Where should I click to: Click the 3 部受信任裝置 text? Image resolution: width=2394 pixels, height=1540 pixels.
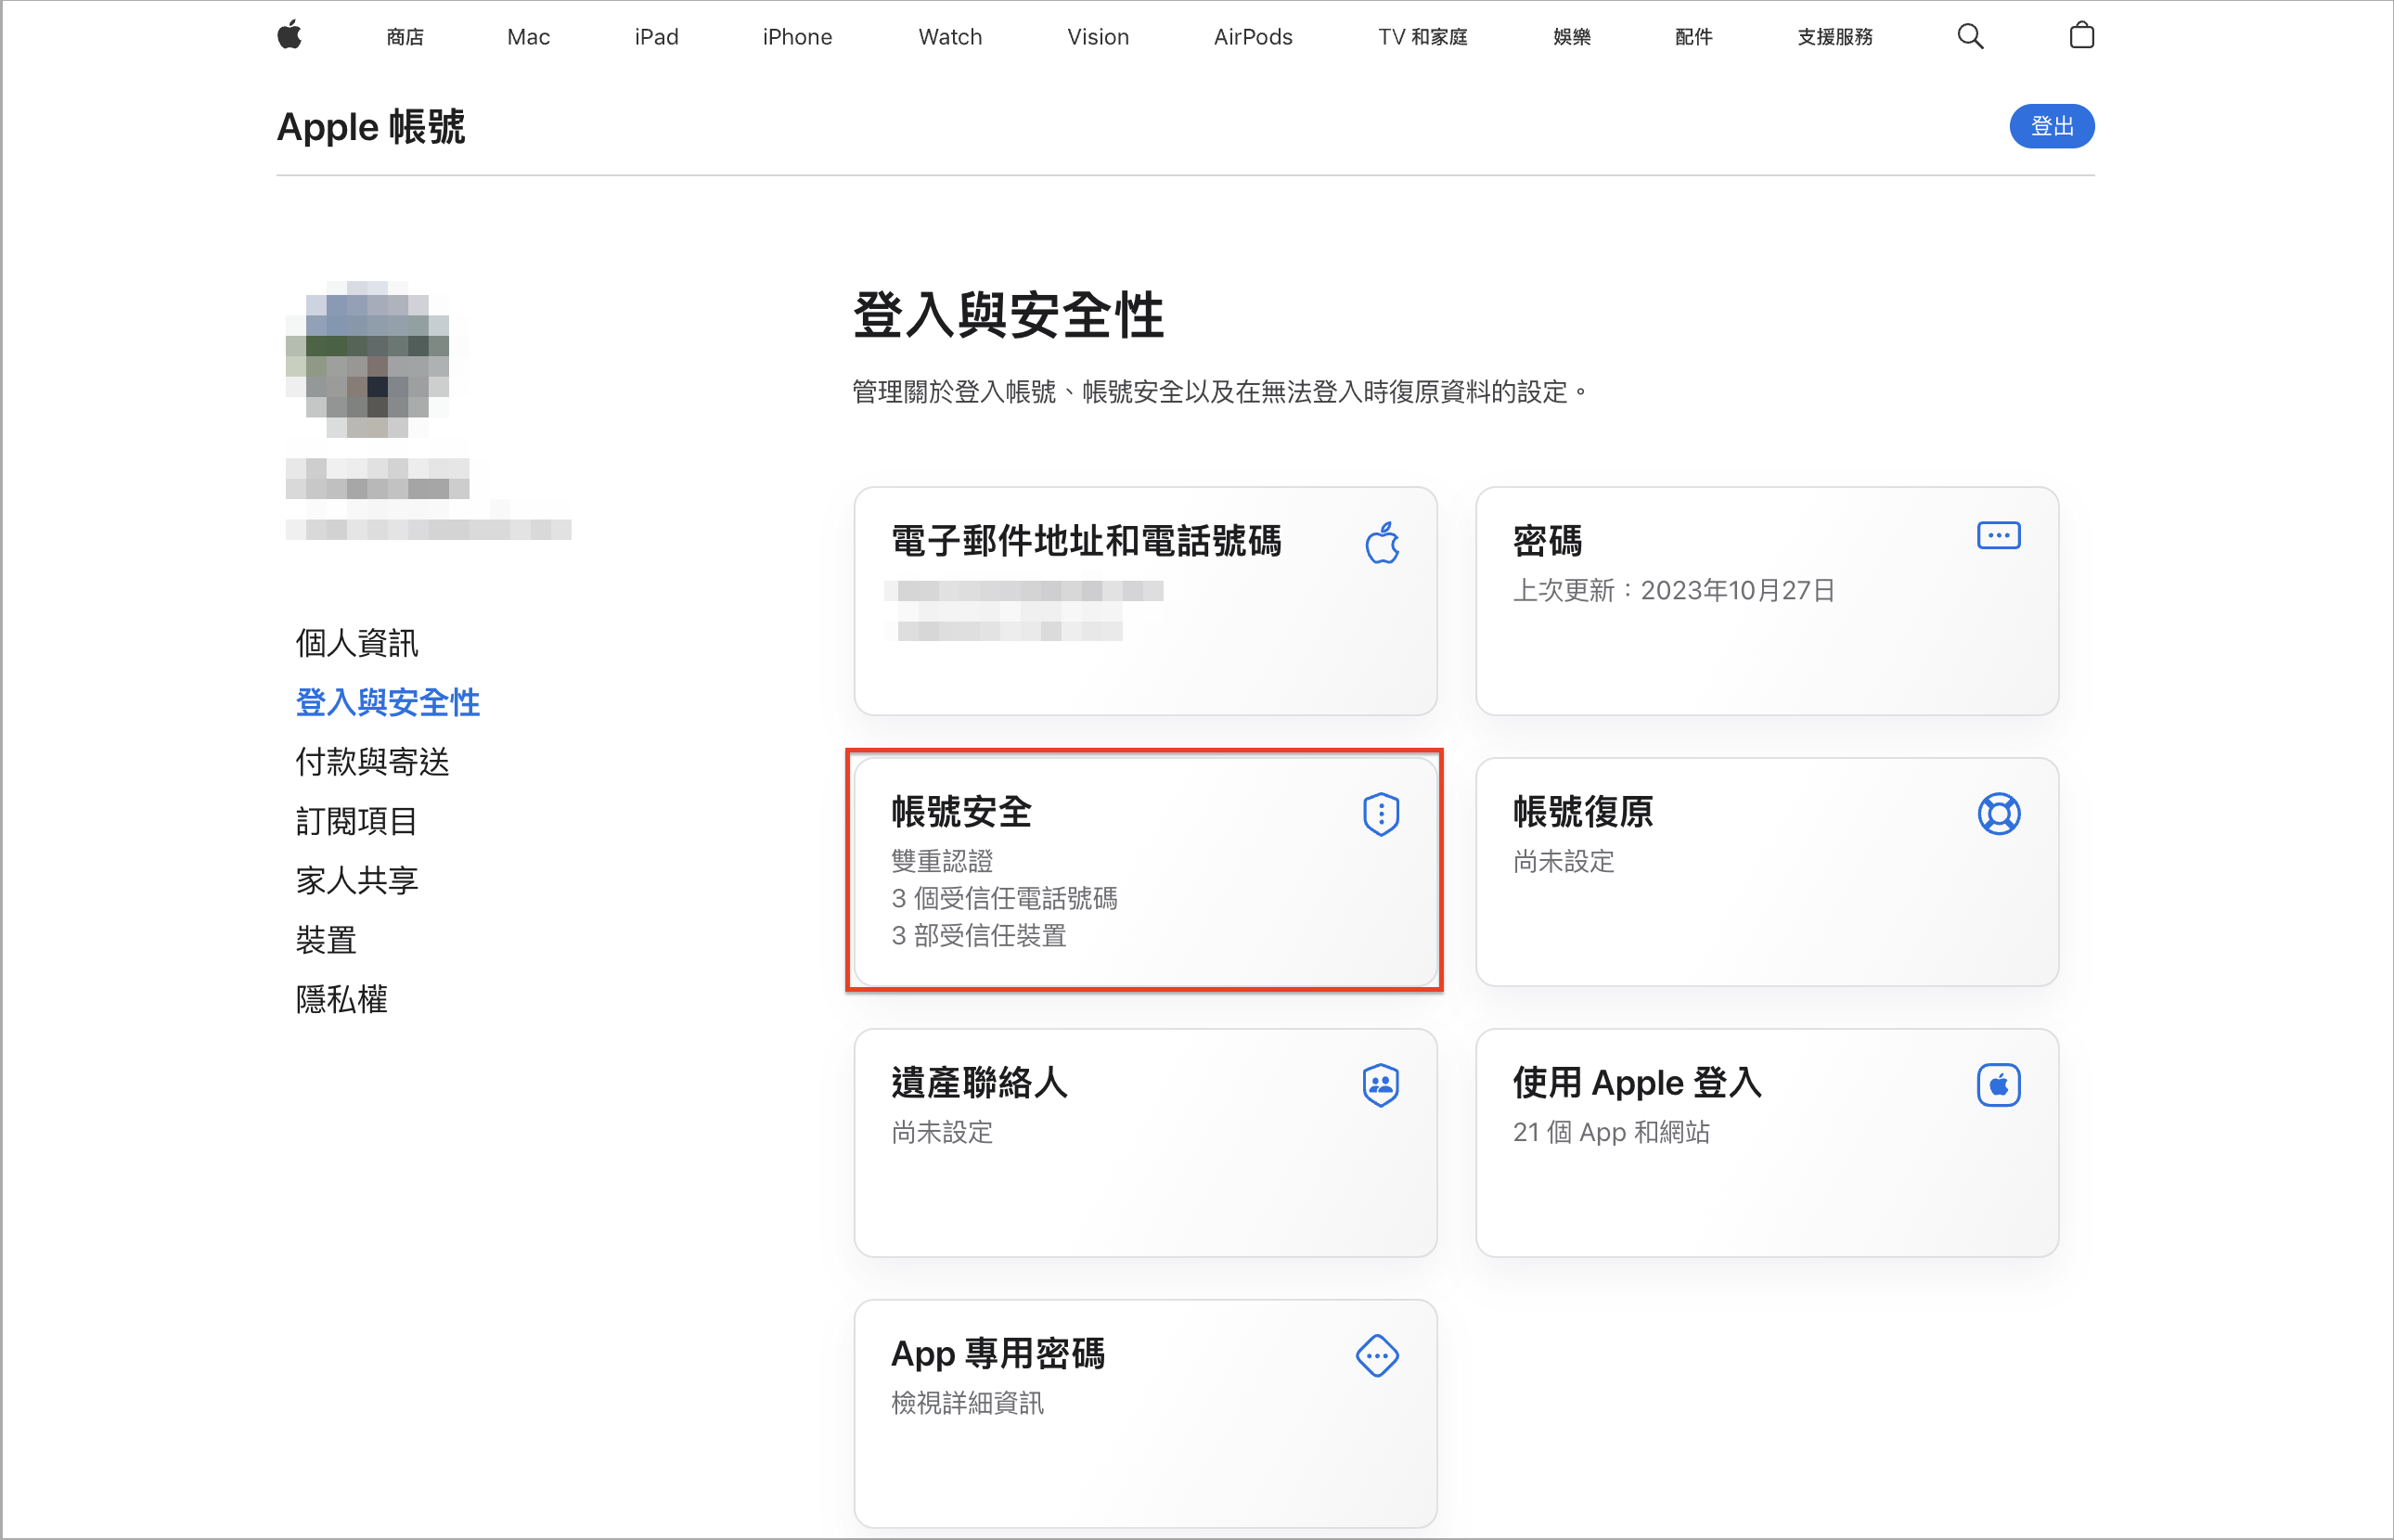pyautogui.click(x=979, y=936)
